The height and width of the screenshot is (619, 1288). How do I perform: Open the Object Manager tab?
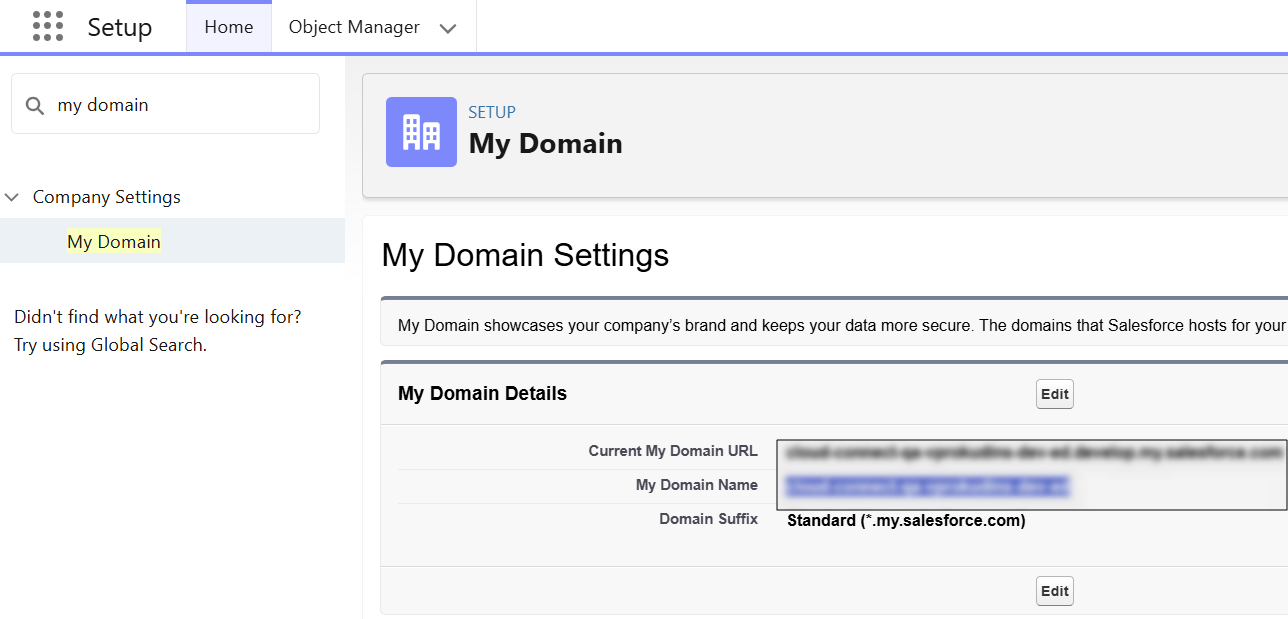point(354,27)
